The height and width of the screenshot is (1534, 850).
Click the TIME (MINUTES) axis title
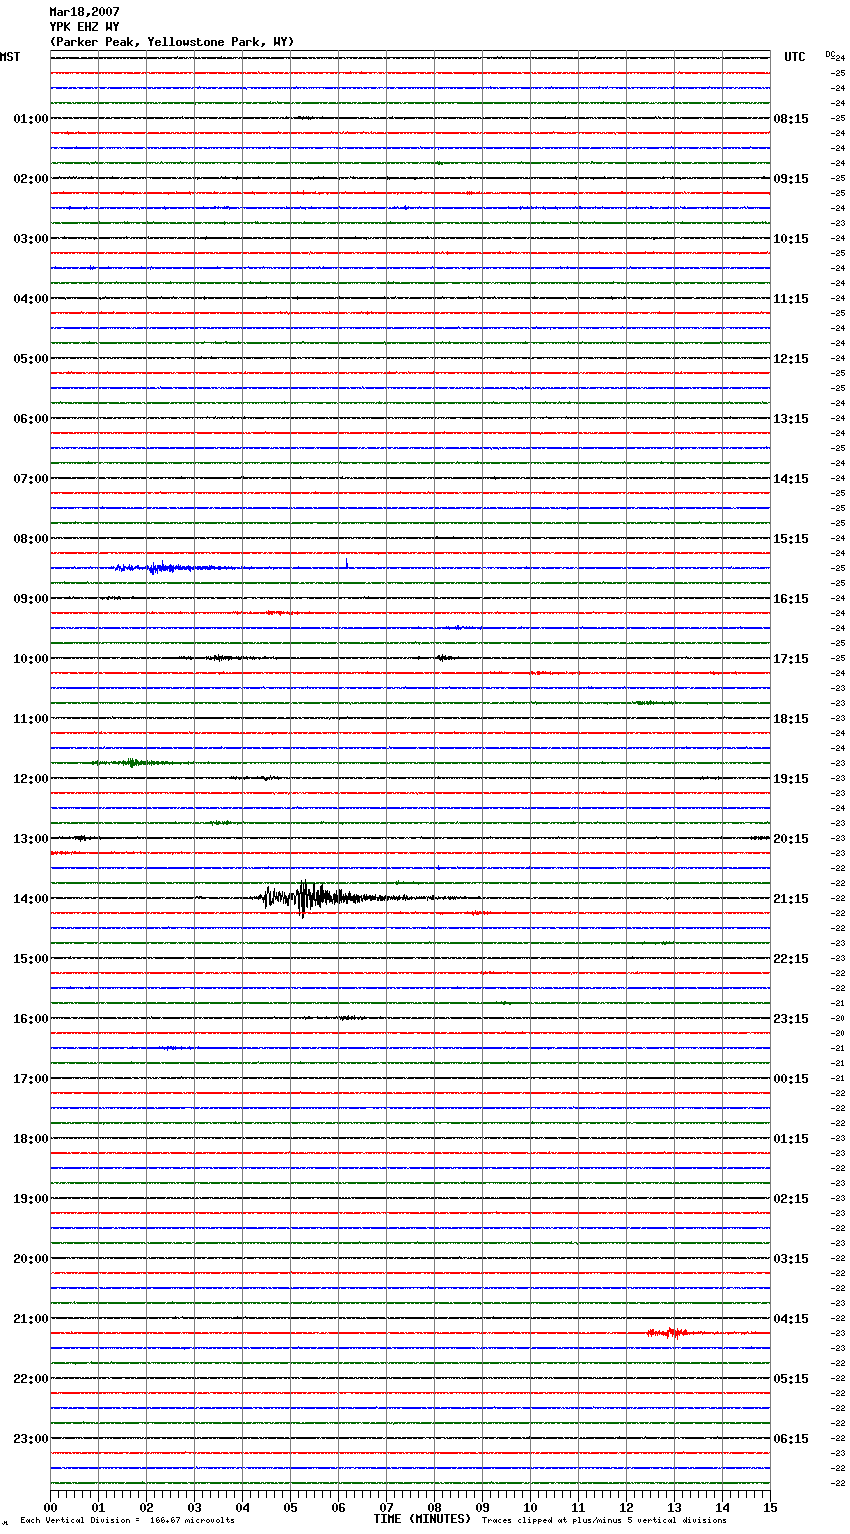click(422, 1519)
